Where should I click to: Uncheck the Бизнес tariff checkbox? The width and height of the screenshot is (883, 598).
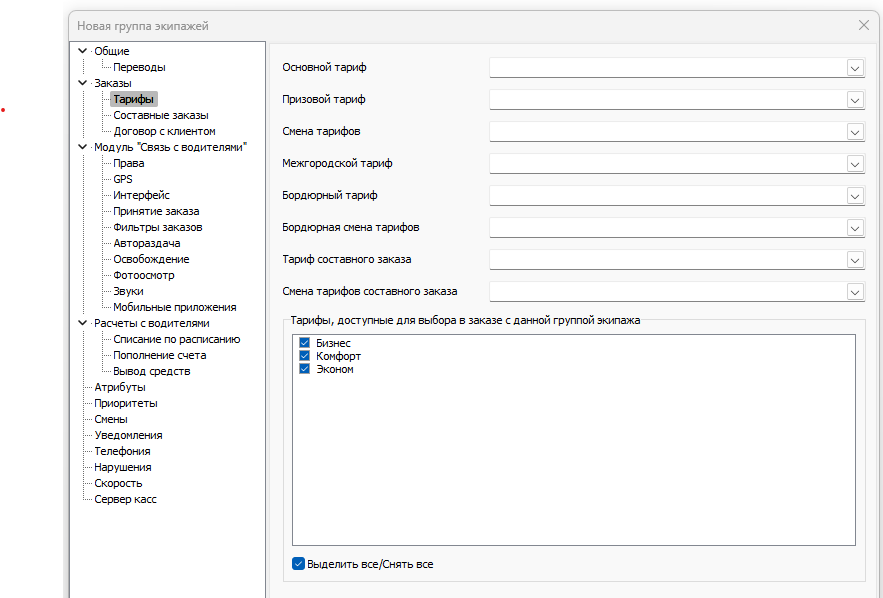[305, 343]
